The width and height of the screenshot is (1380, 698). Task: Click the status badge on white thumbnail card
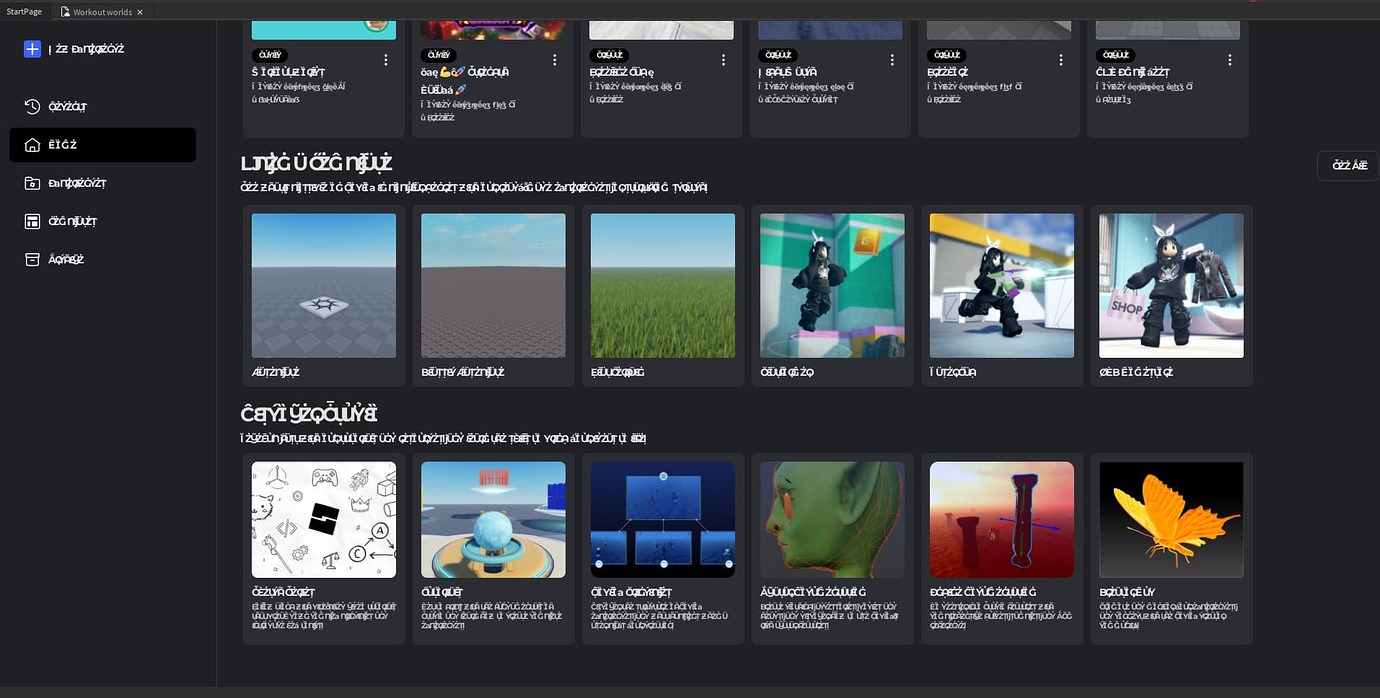pyautogui.click(x=610, y=55)
